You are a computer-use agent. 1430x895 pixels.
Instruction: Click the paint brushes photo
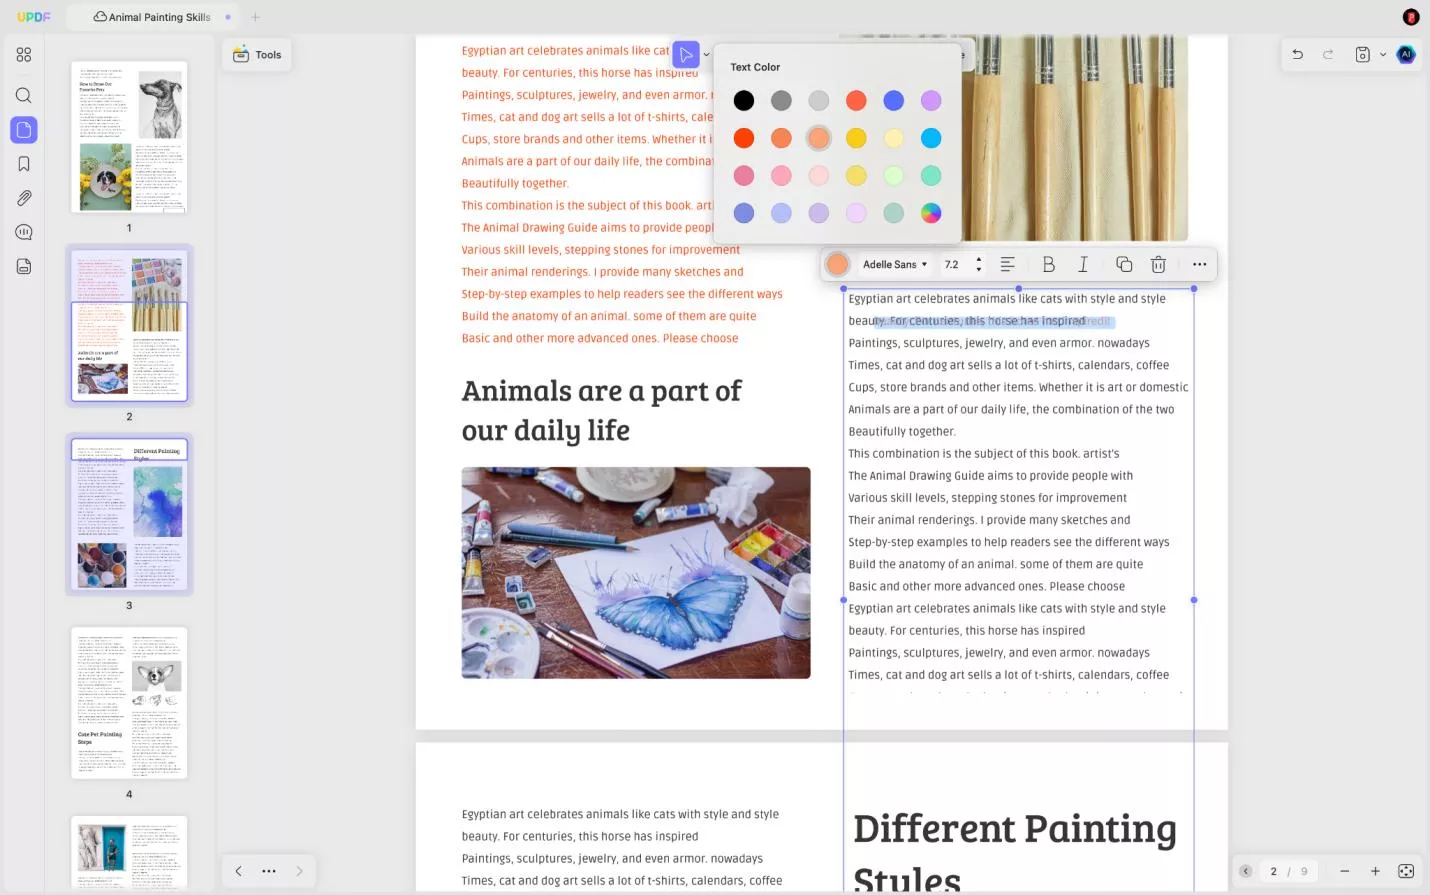[x=1076, y=138]
